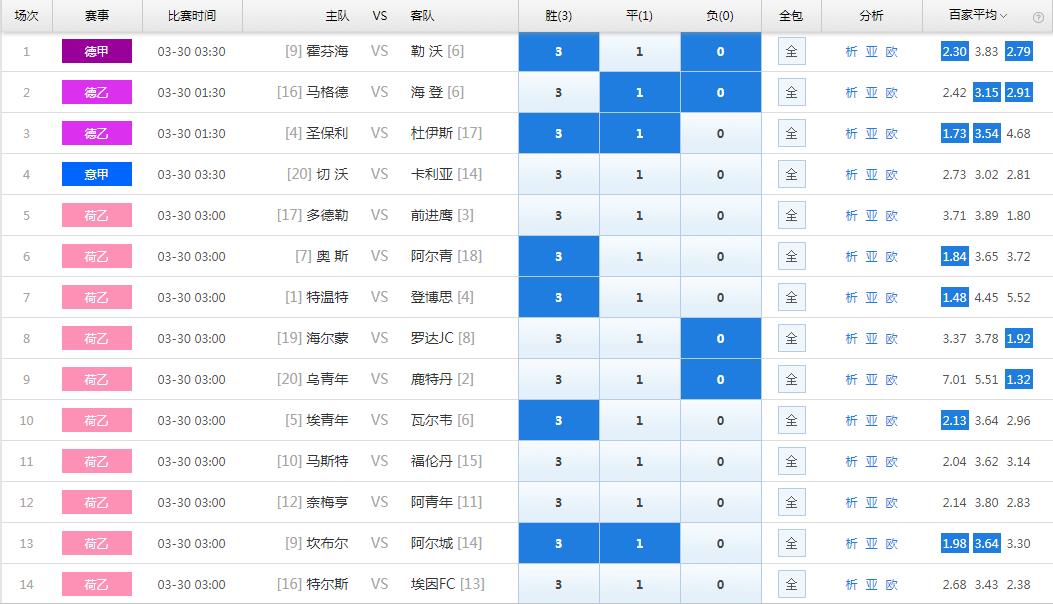Click away team 埃因FC
This screenshot has width=1053, height=604.
(433, 584)
